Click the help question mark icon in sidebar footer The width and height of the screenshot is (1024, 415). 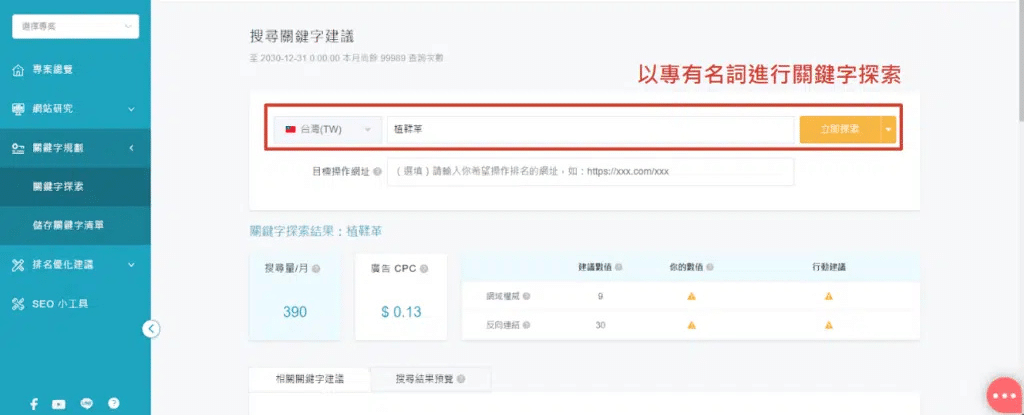(x=113, y=404)
